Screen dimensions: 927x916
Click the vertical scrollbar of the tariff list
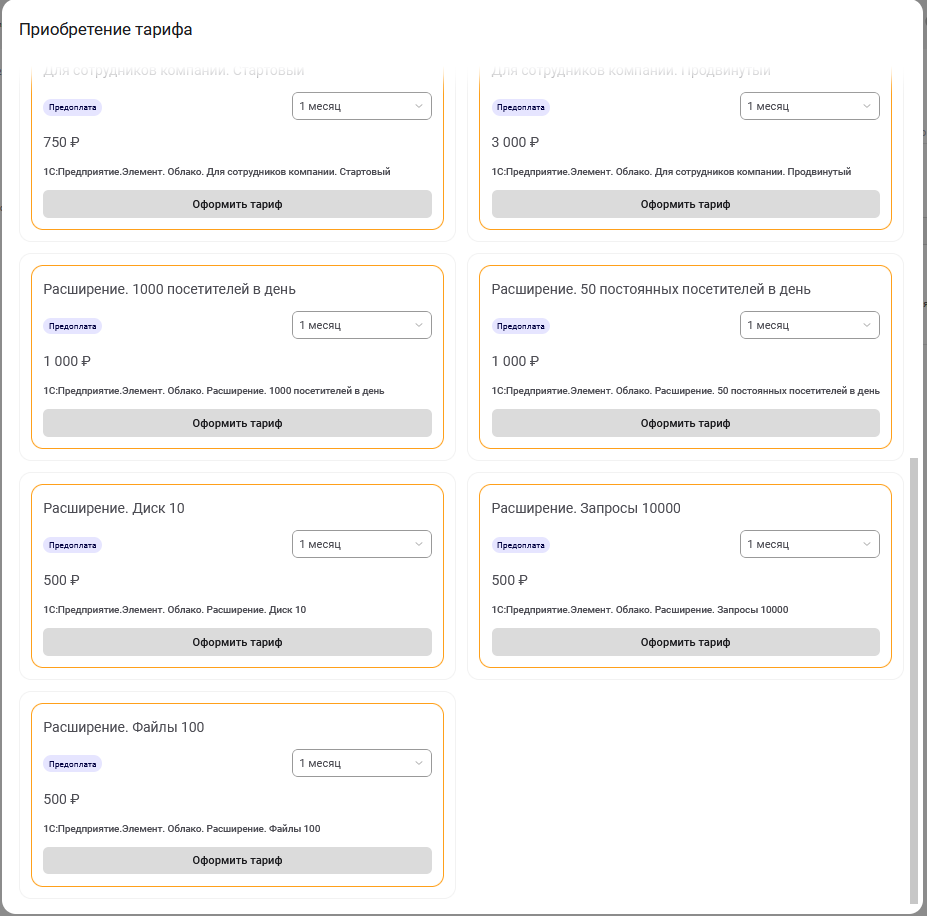click(914, 680)
